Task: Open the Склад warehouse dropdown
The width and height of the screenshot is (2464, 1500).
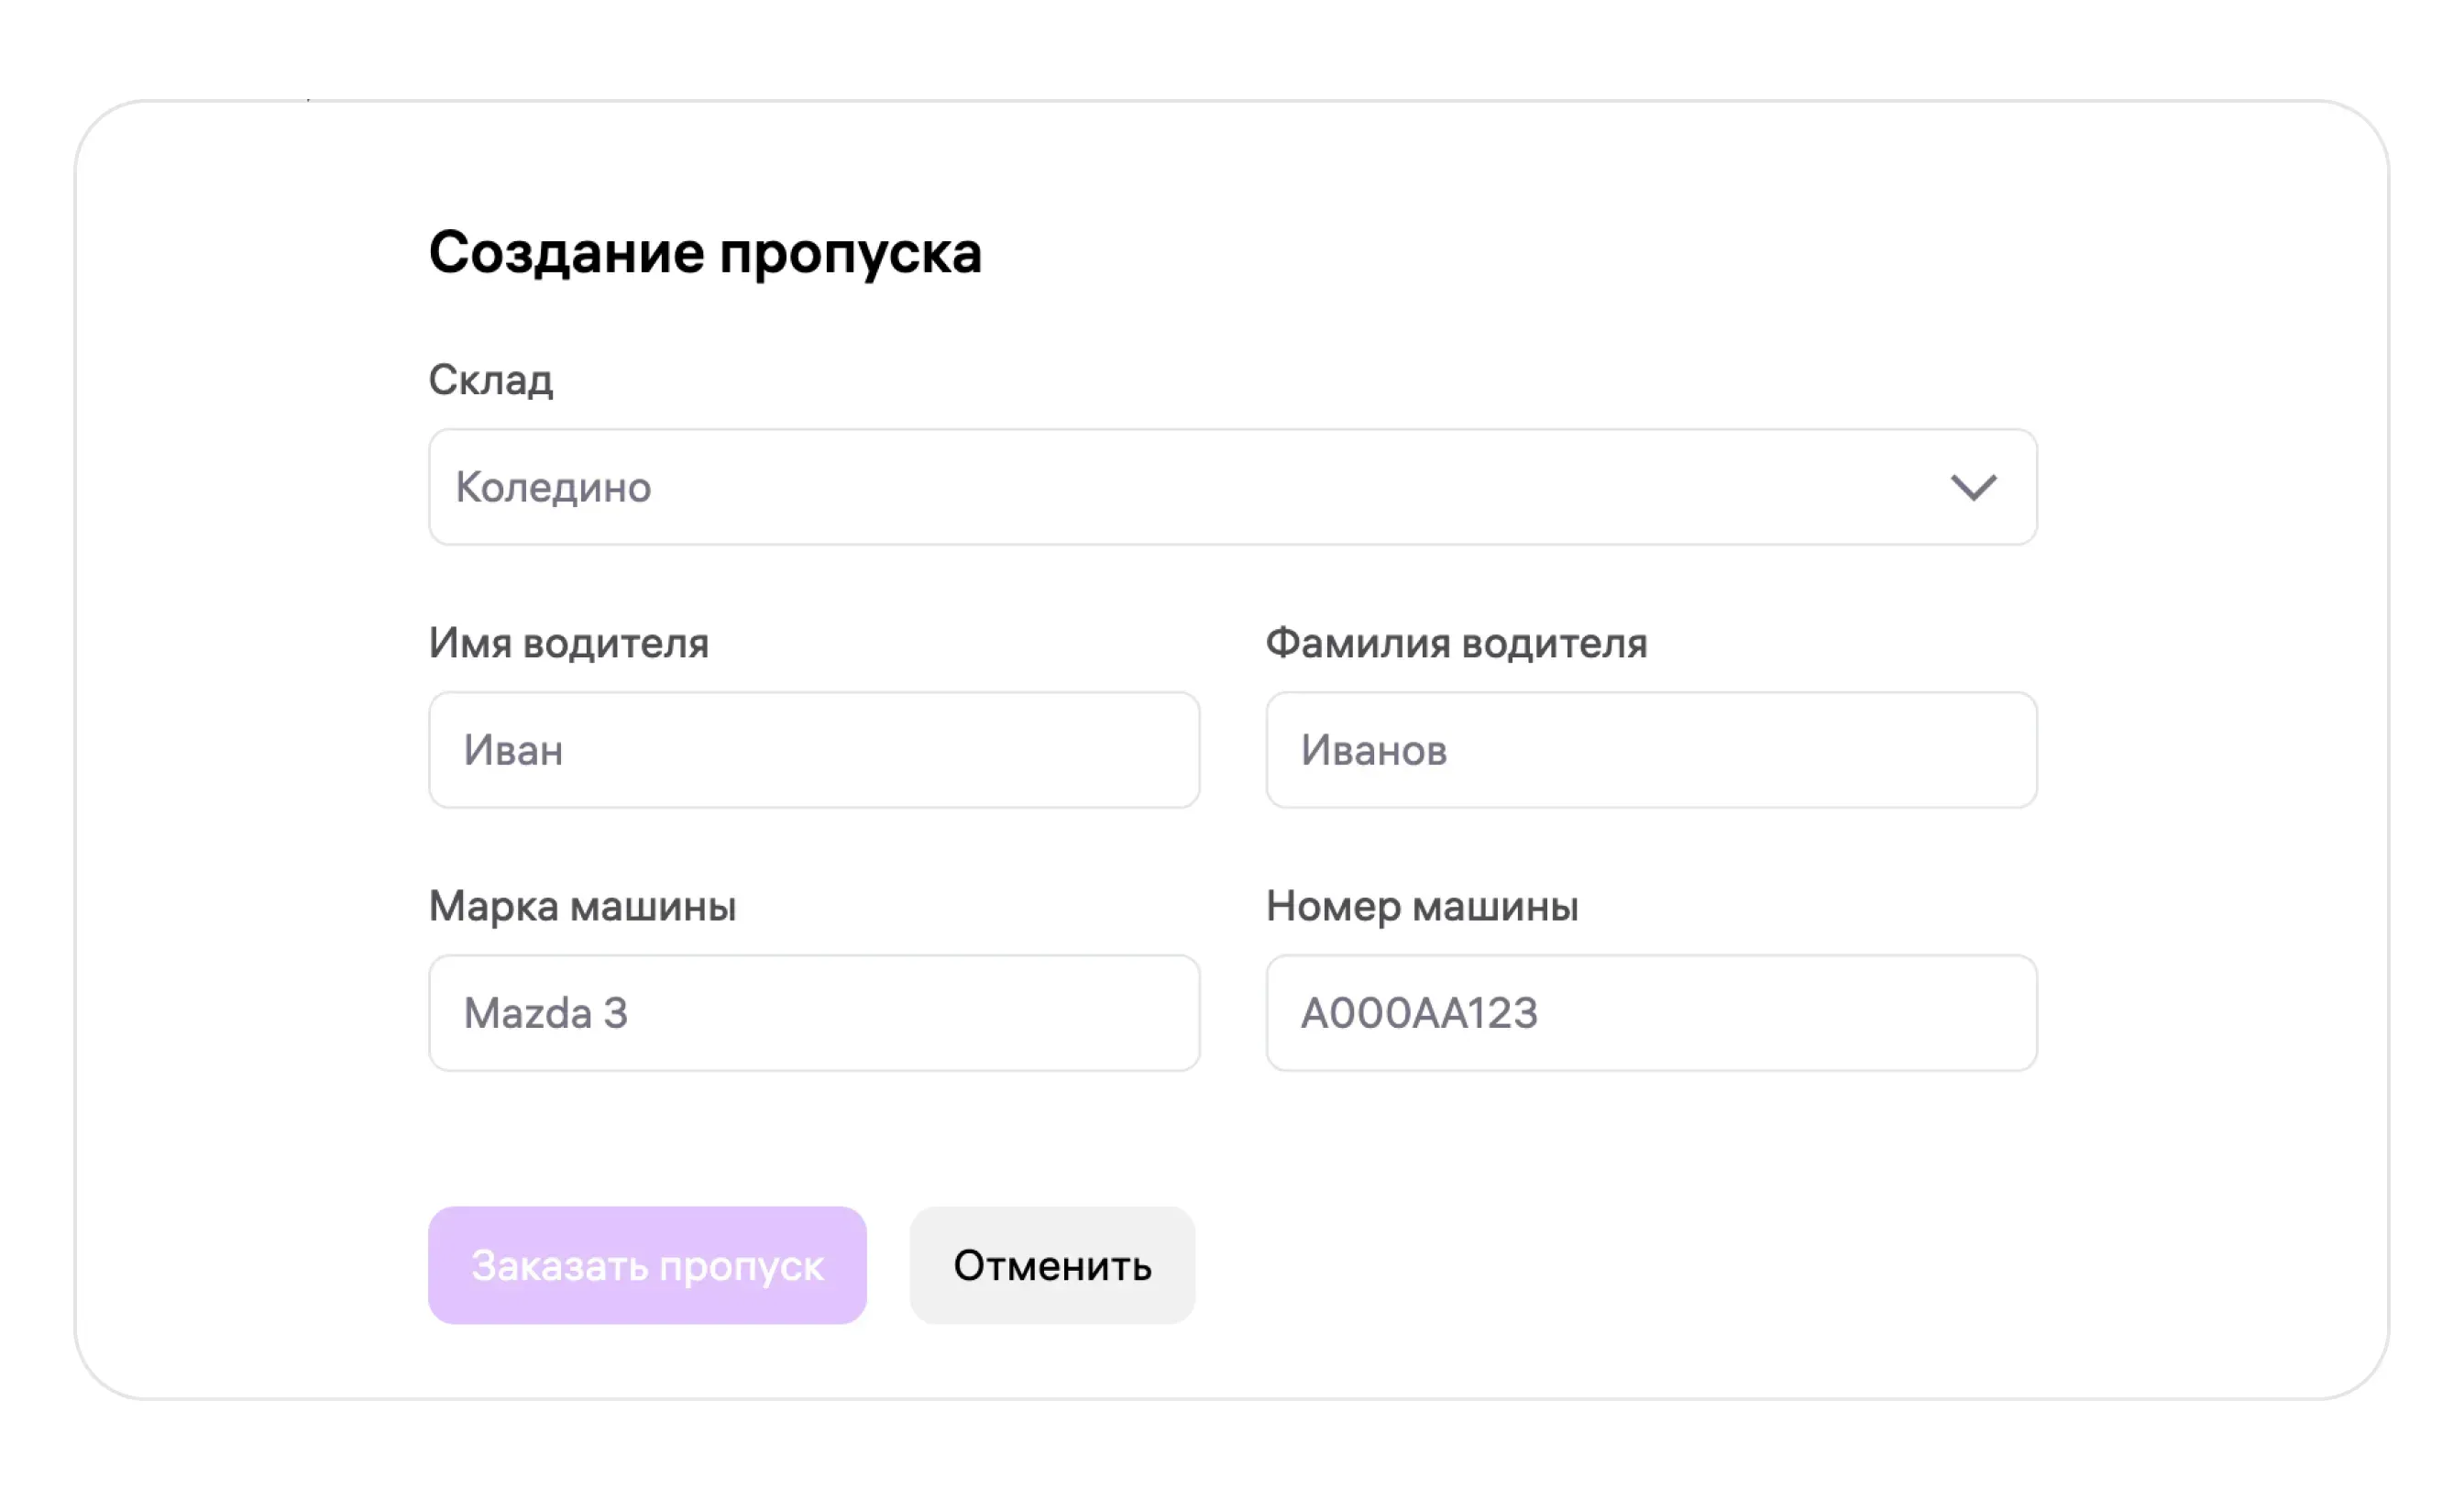Action: click(1232, 488)
